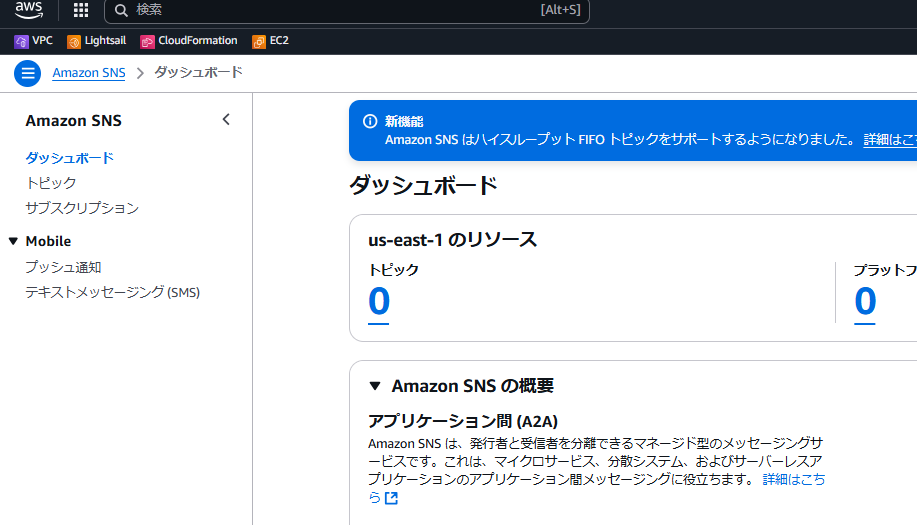Toggle the hamburger navigation menu button
The height and width of the screenshot is (525, 917).
coord(27,74)
